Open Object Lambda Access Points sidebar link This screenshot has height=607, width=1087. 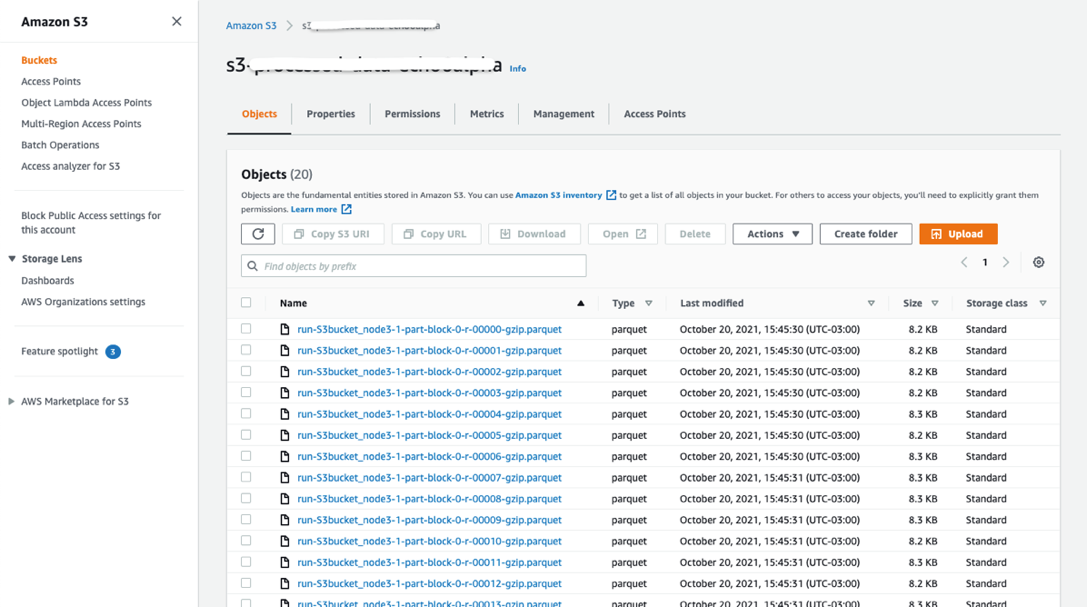[87, 103]
